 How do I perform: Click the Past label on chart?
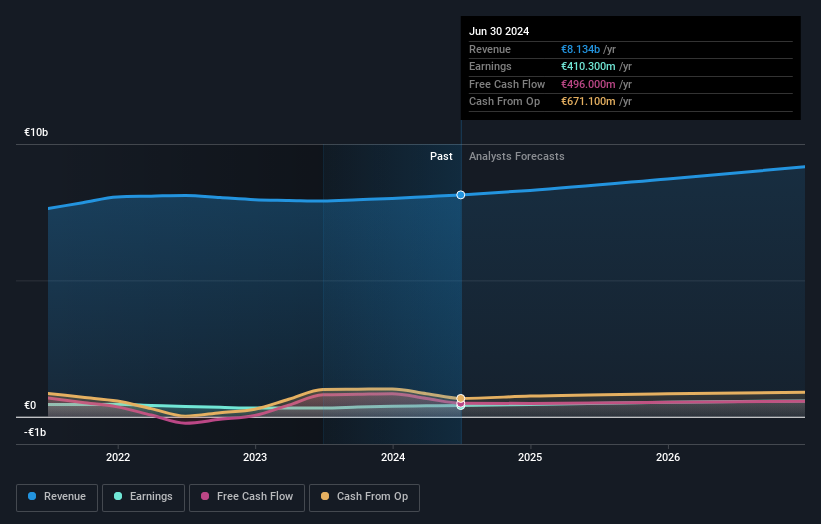pos(441,156)
